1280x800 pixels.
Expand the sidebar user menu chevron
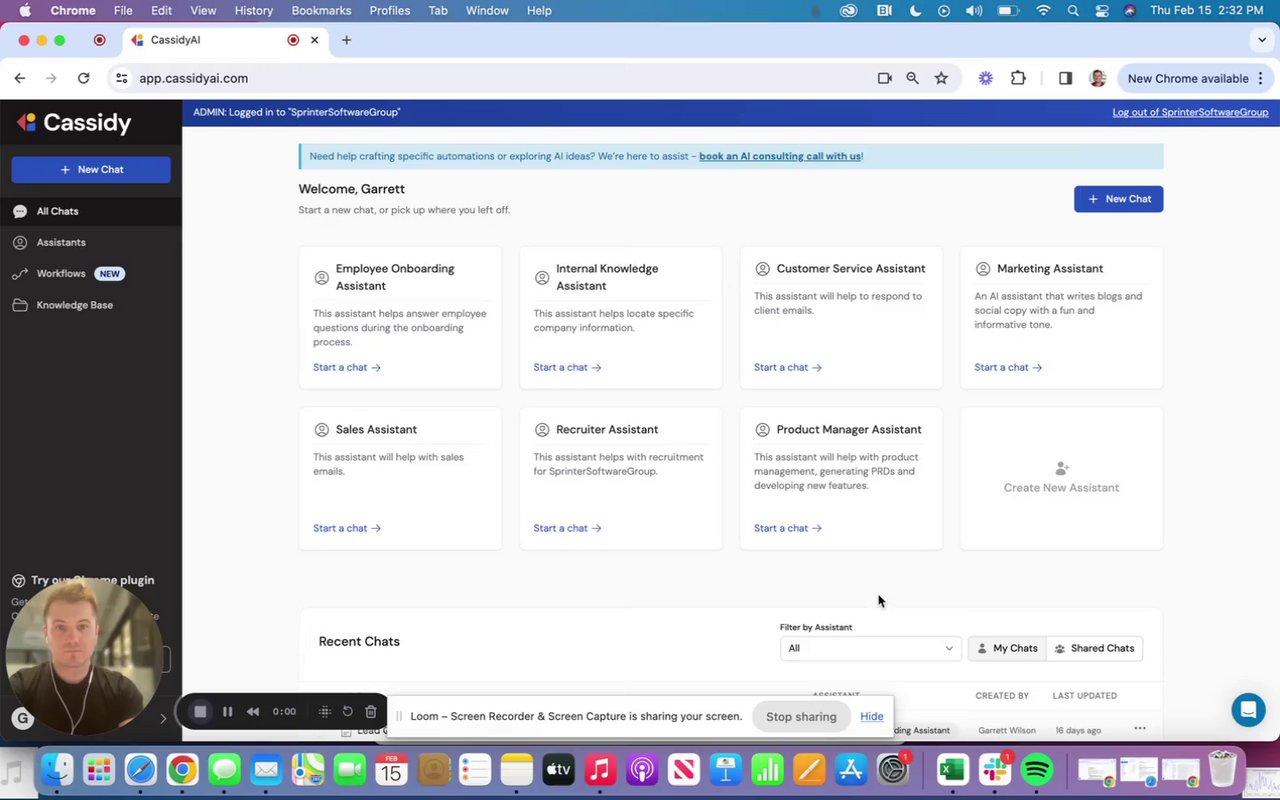pos(163,718)
